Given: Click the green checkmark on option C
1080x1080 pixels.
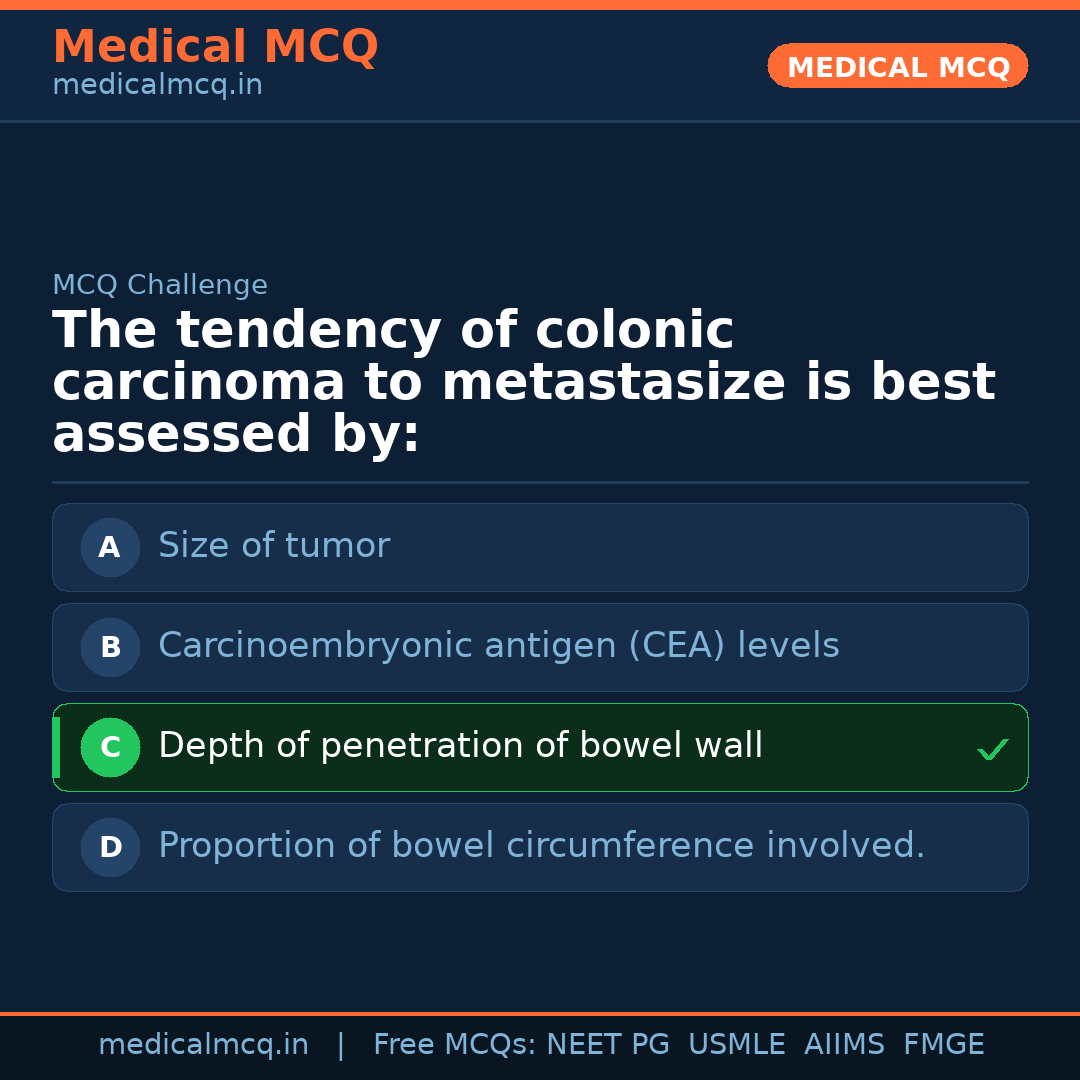Looking at the screenshot, I should [x=992, y=749].
